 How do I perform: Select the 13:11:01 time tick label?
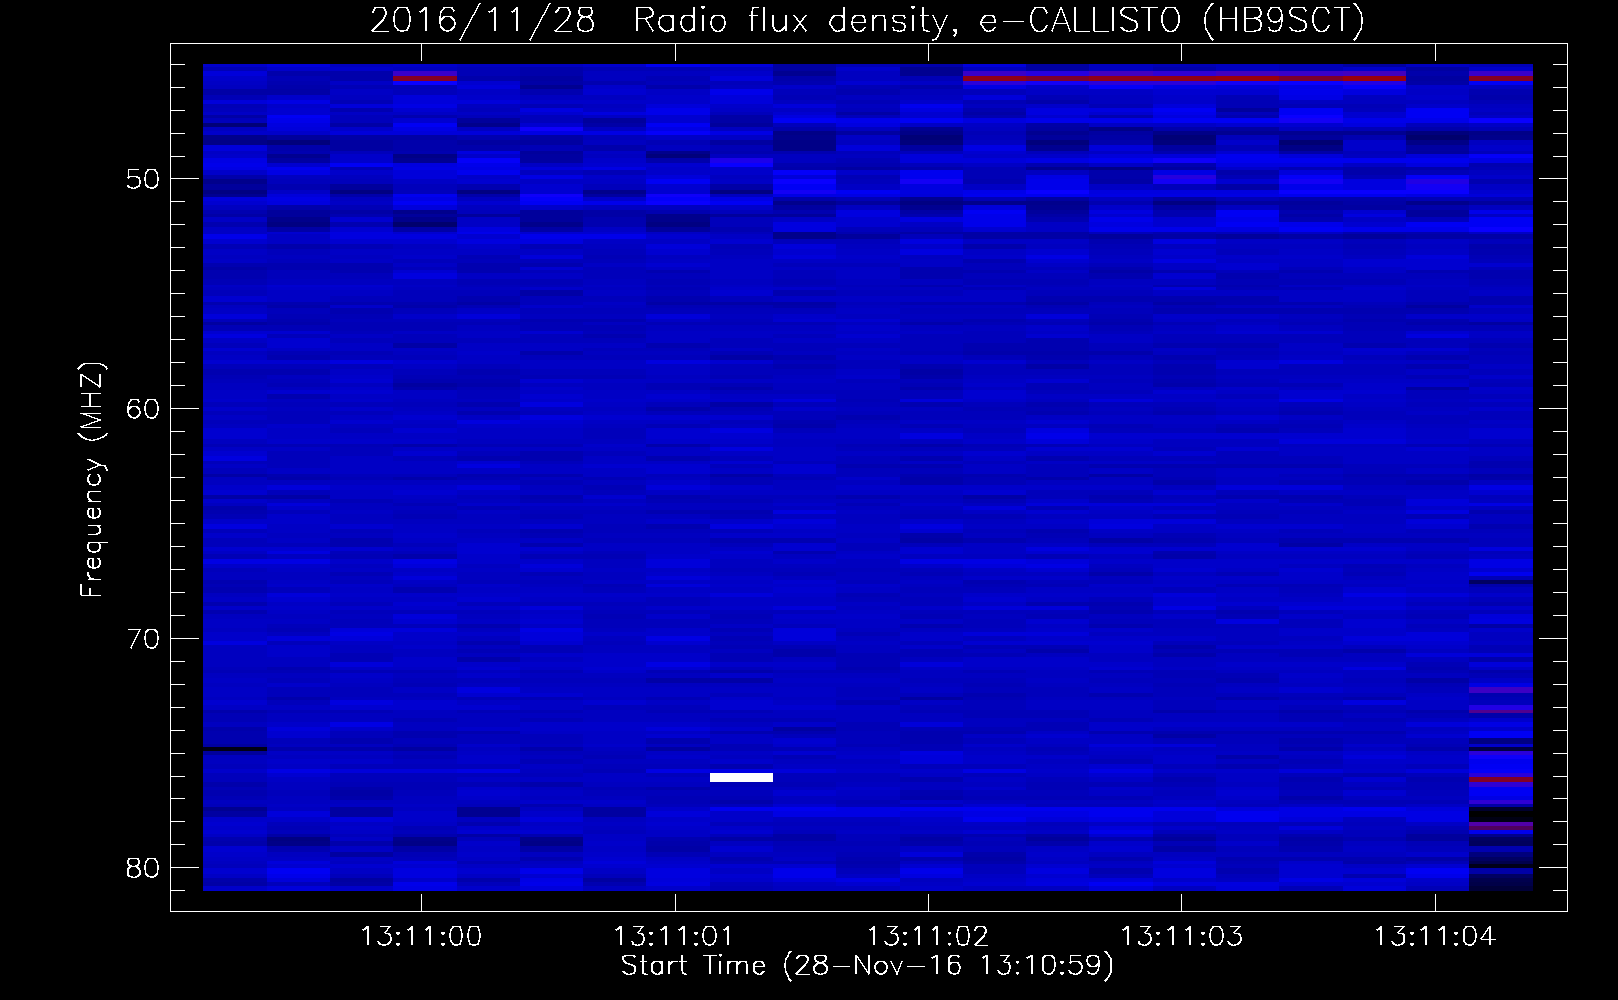(x=674, y=937)
